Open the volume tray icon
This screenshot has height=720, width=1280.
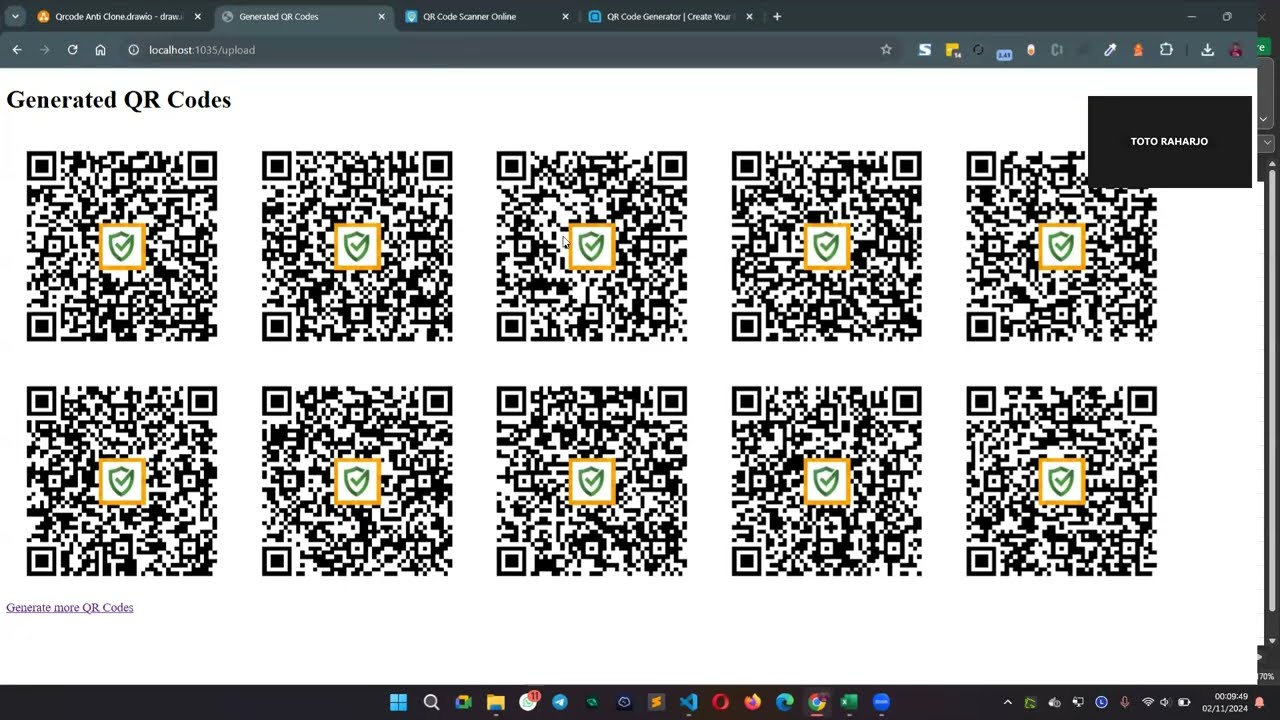click(x=1165, y=702)
